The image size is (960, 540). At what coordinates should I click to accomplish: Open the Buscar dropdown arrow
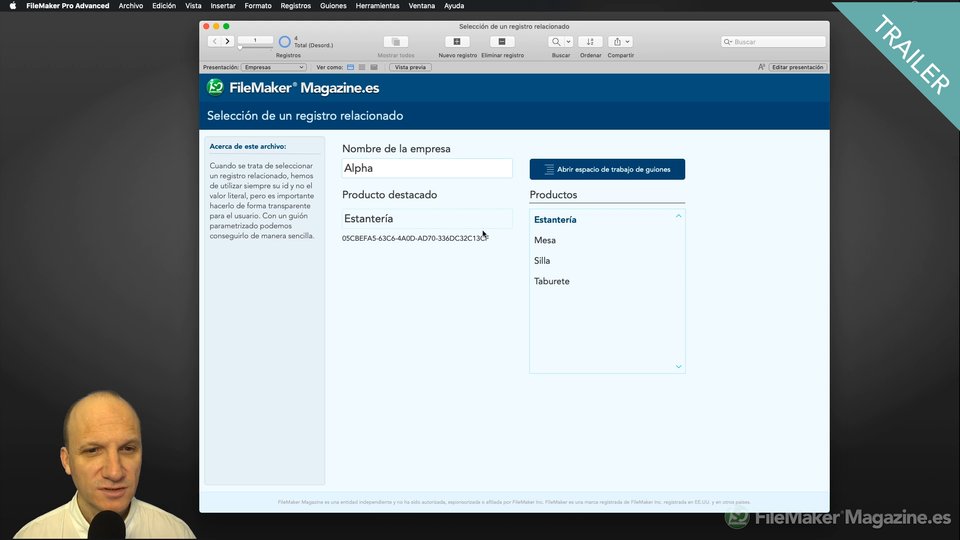(x=568, y=42)
